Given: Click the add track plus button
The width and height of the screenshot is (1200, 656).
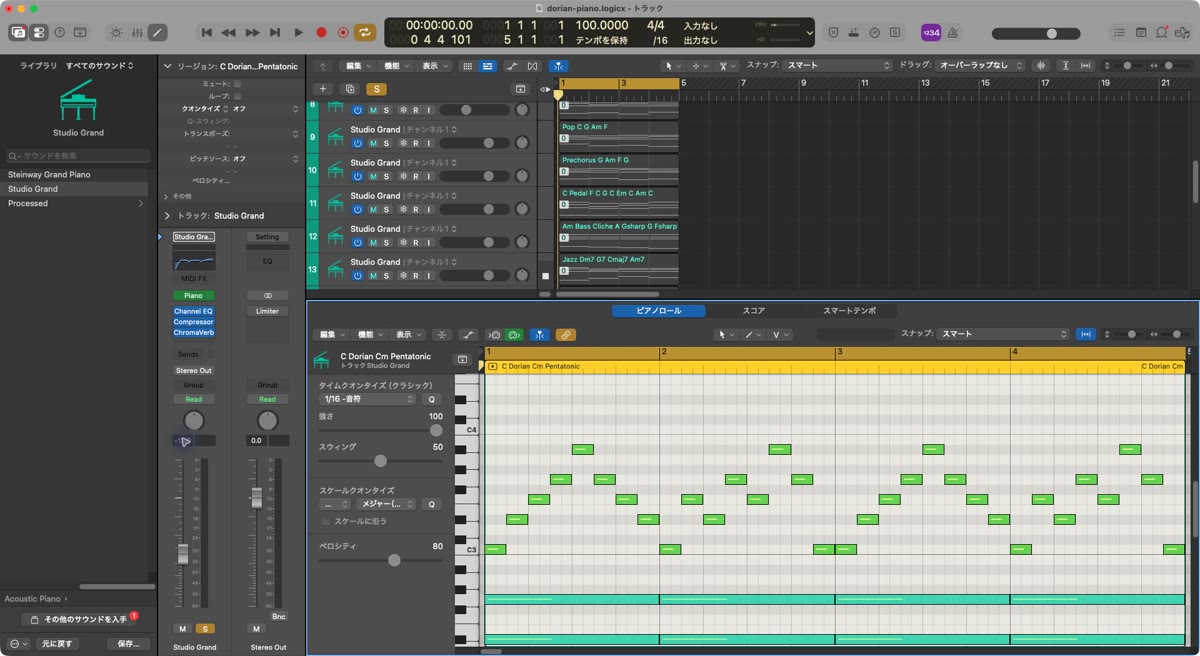Looking at the screenshot, I should (x=322, y=89).
